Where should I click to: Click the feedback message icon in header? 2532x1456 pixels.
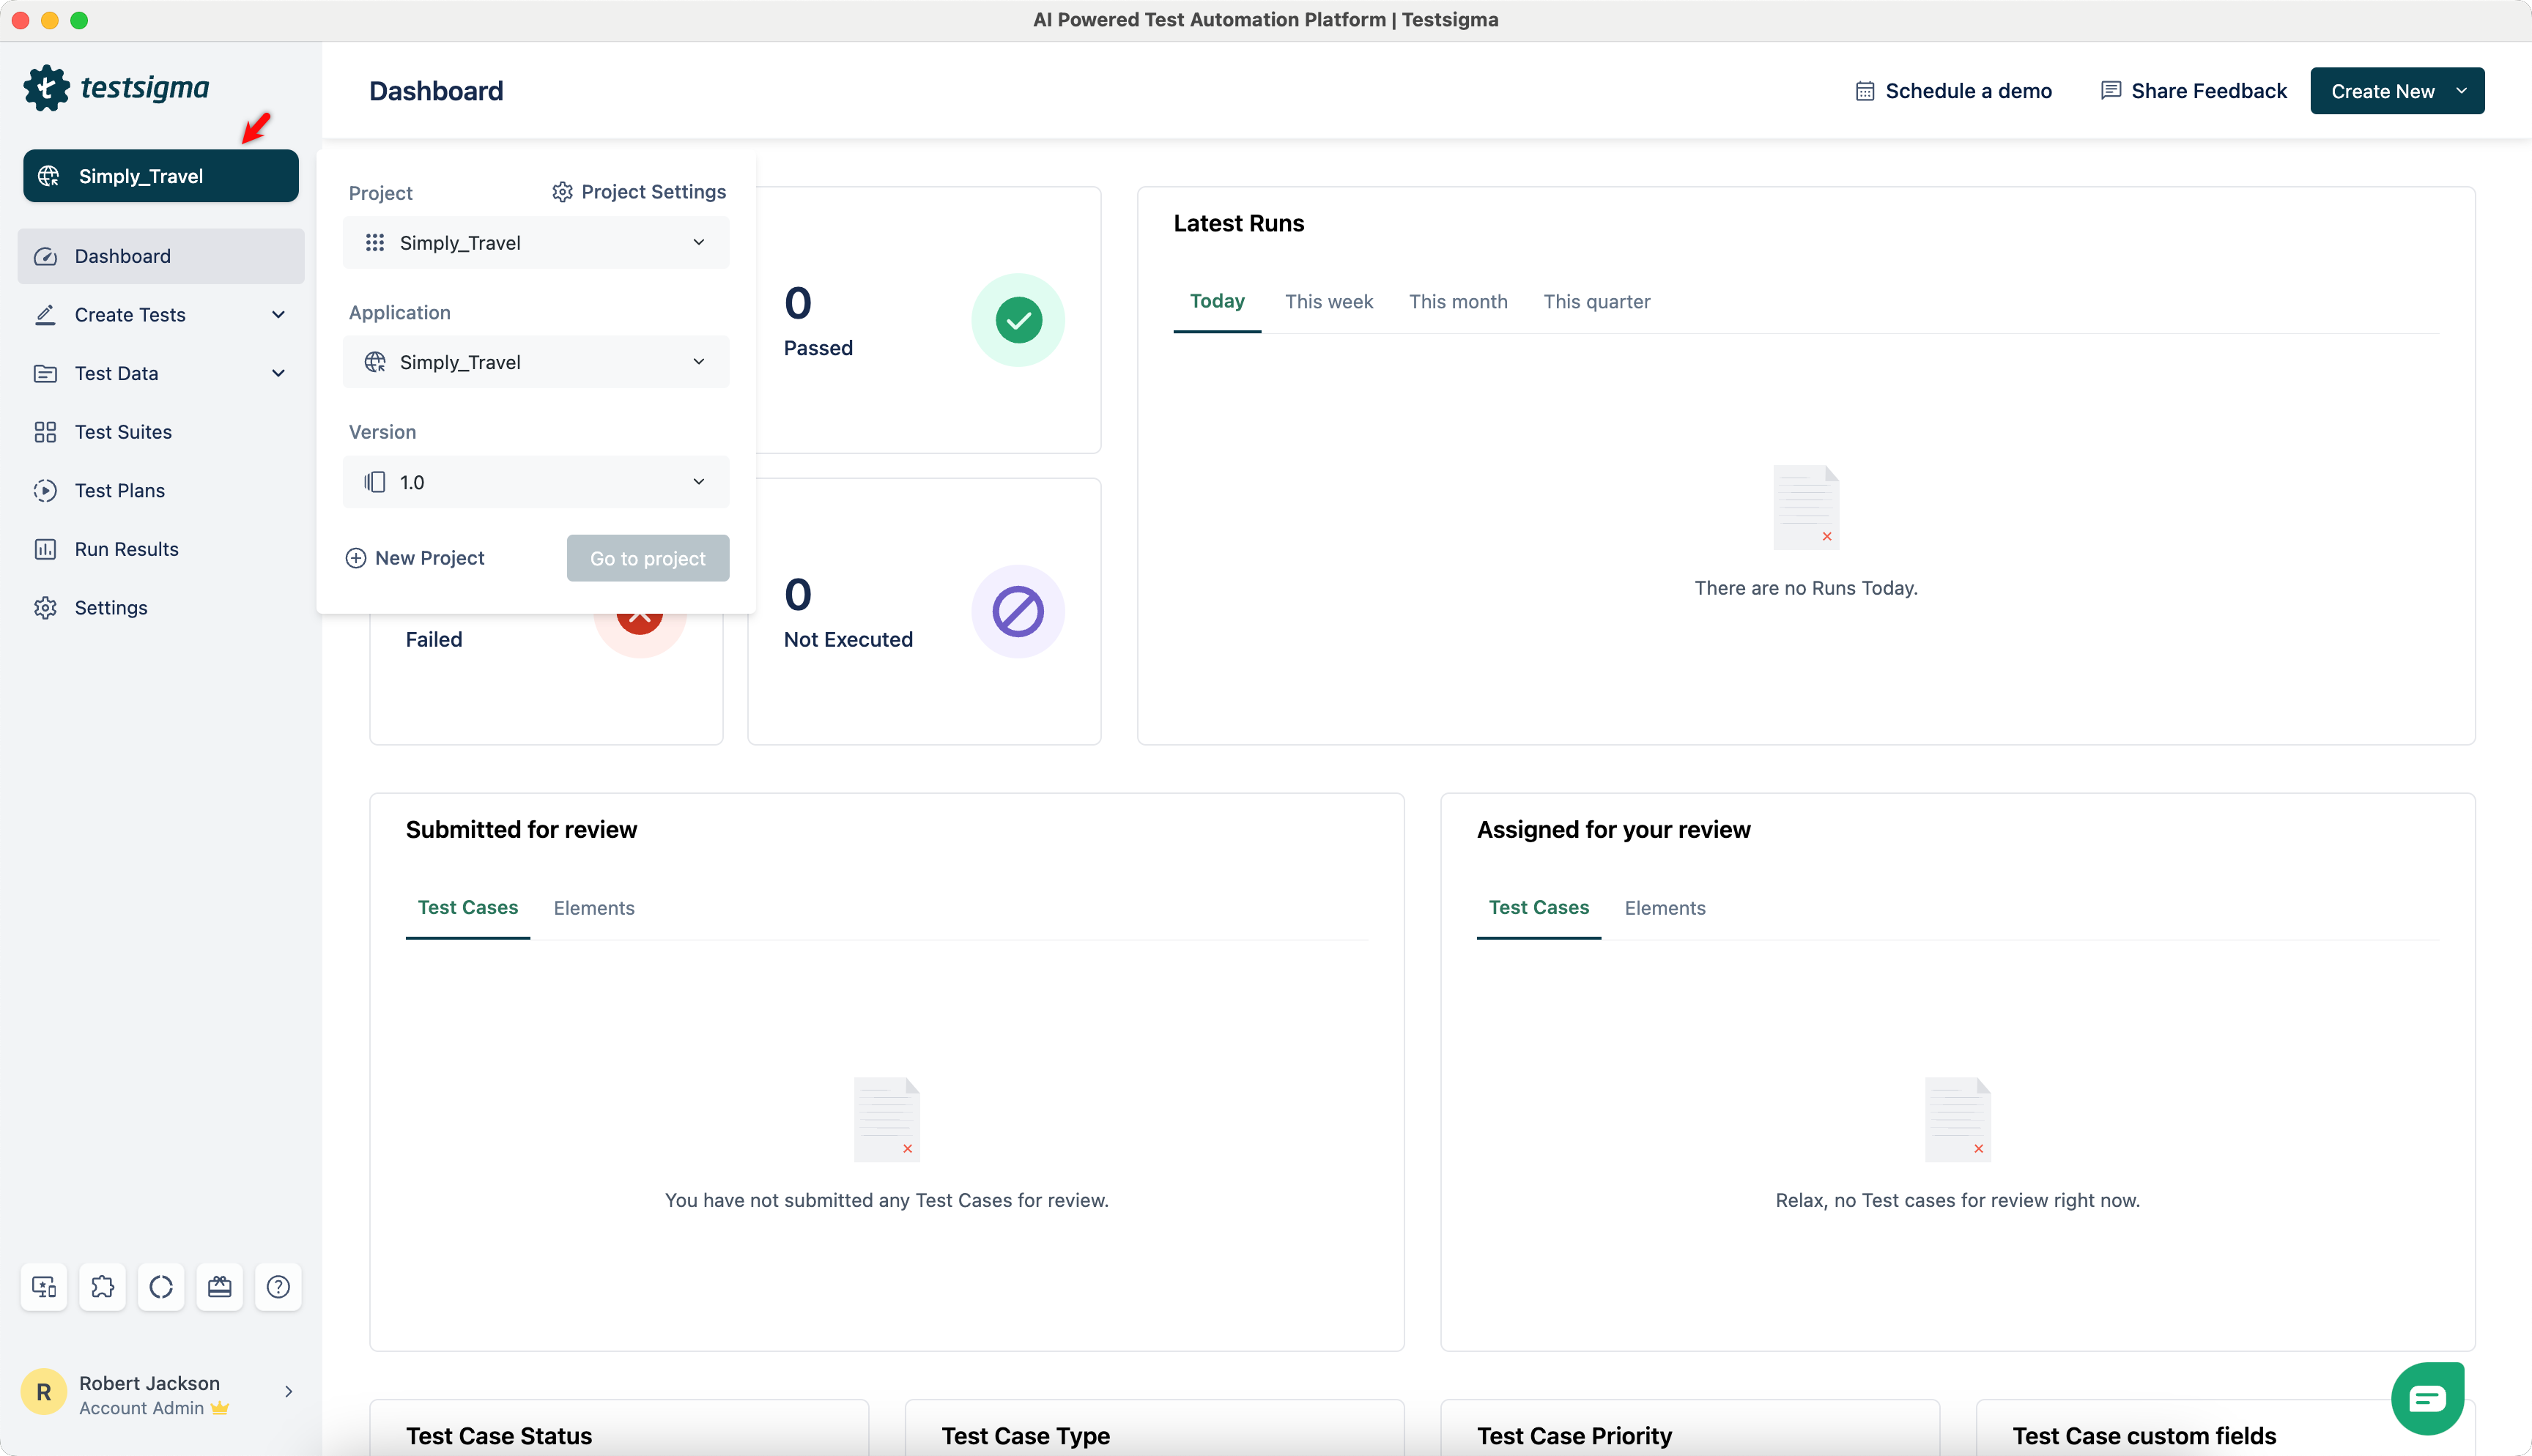2110,91
